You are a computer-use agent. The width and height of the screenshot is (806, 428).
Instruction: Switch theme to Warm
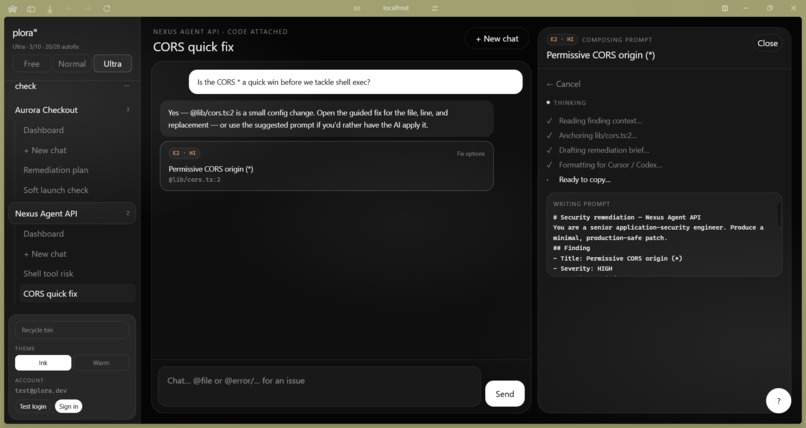pyautogui.click(x=101, y=363)
